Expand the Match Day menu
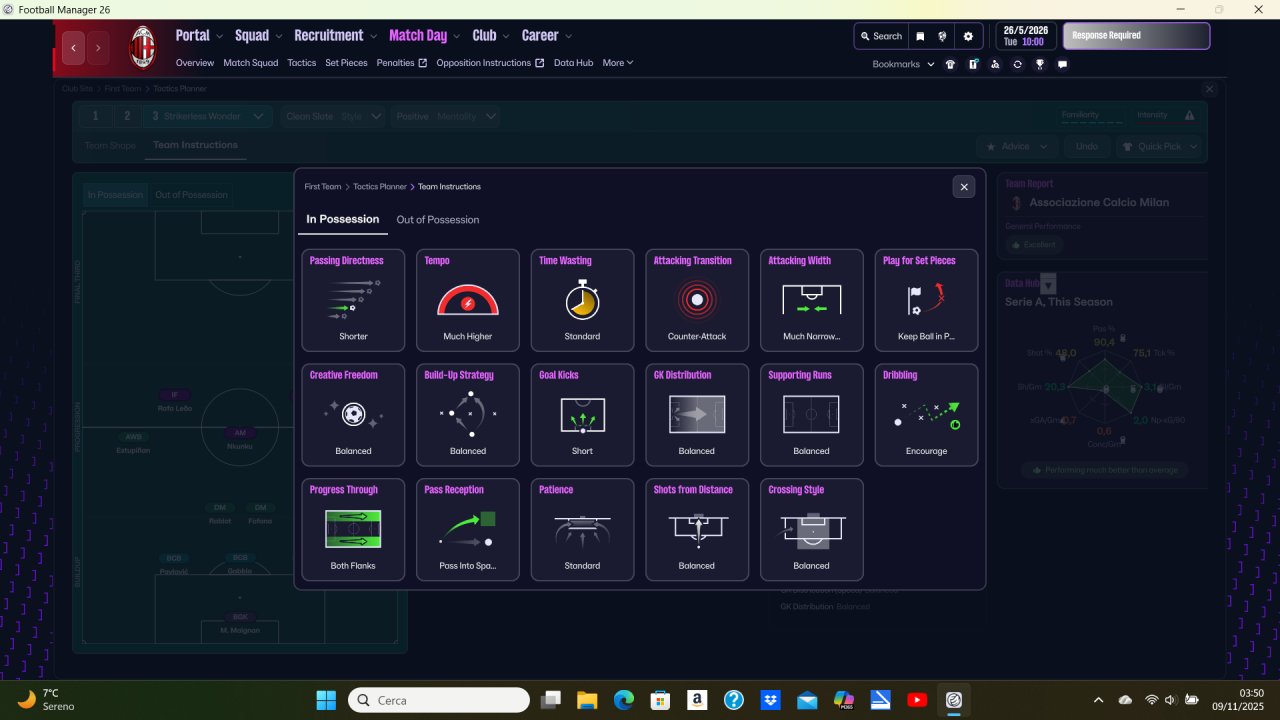 pos(424,36)
